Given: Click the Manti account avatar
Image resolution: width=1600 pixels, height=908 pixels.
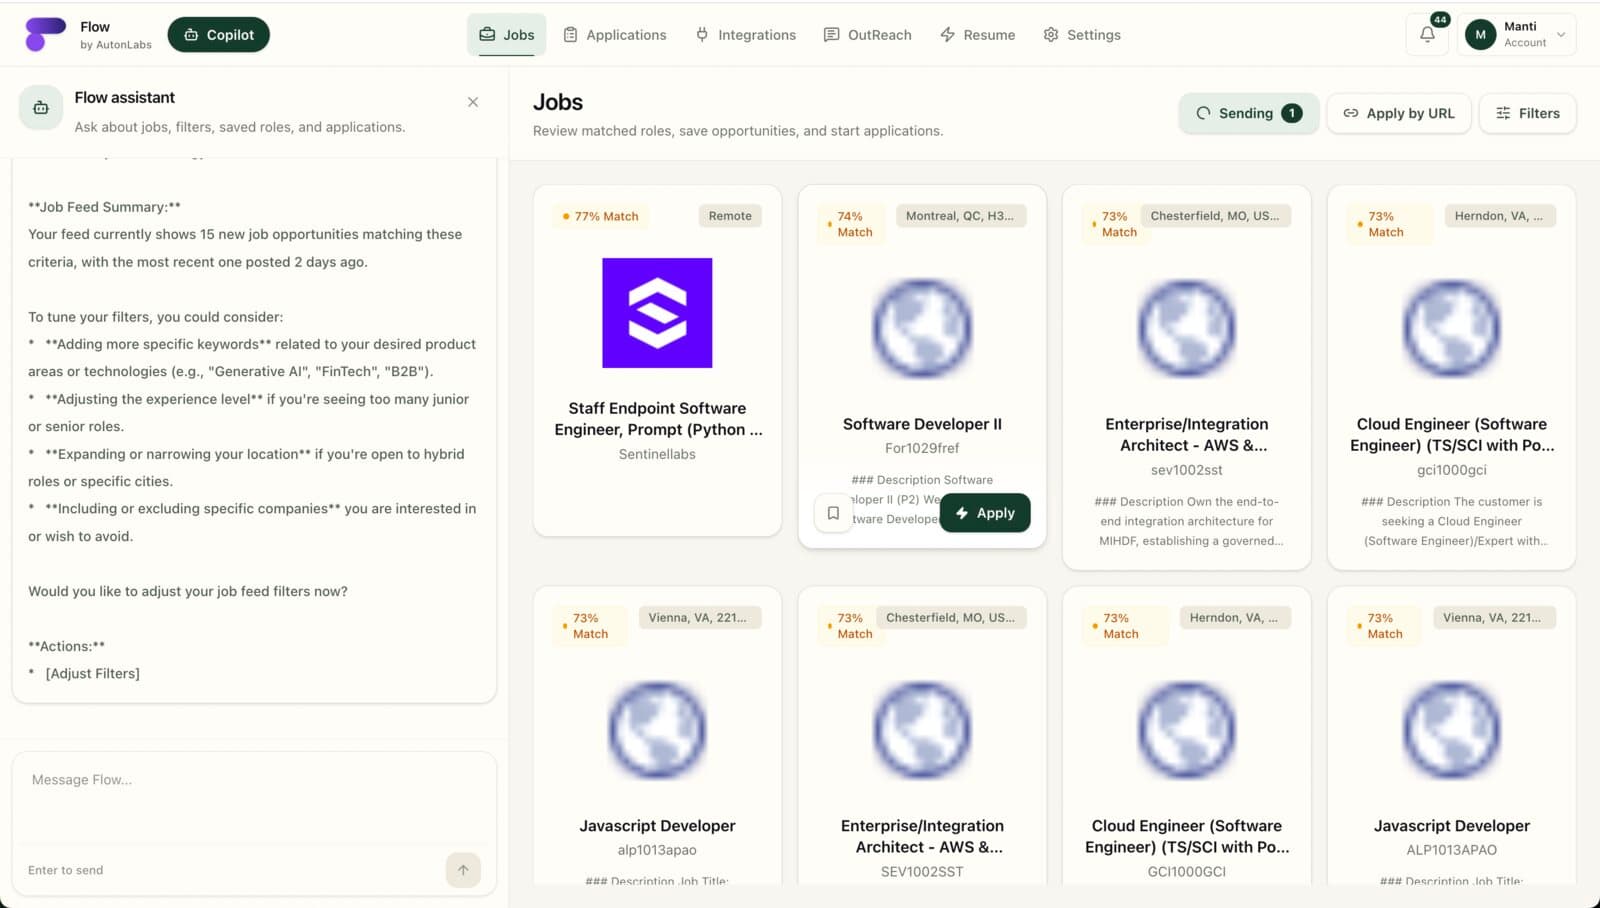Looking at the screenshot, I should [x=1480, y=34].
